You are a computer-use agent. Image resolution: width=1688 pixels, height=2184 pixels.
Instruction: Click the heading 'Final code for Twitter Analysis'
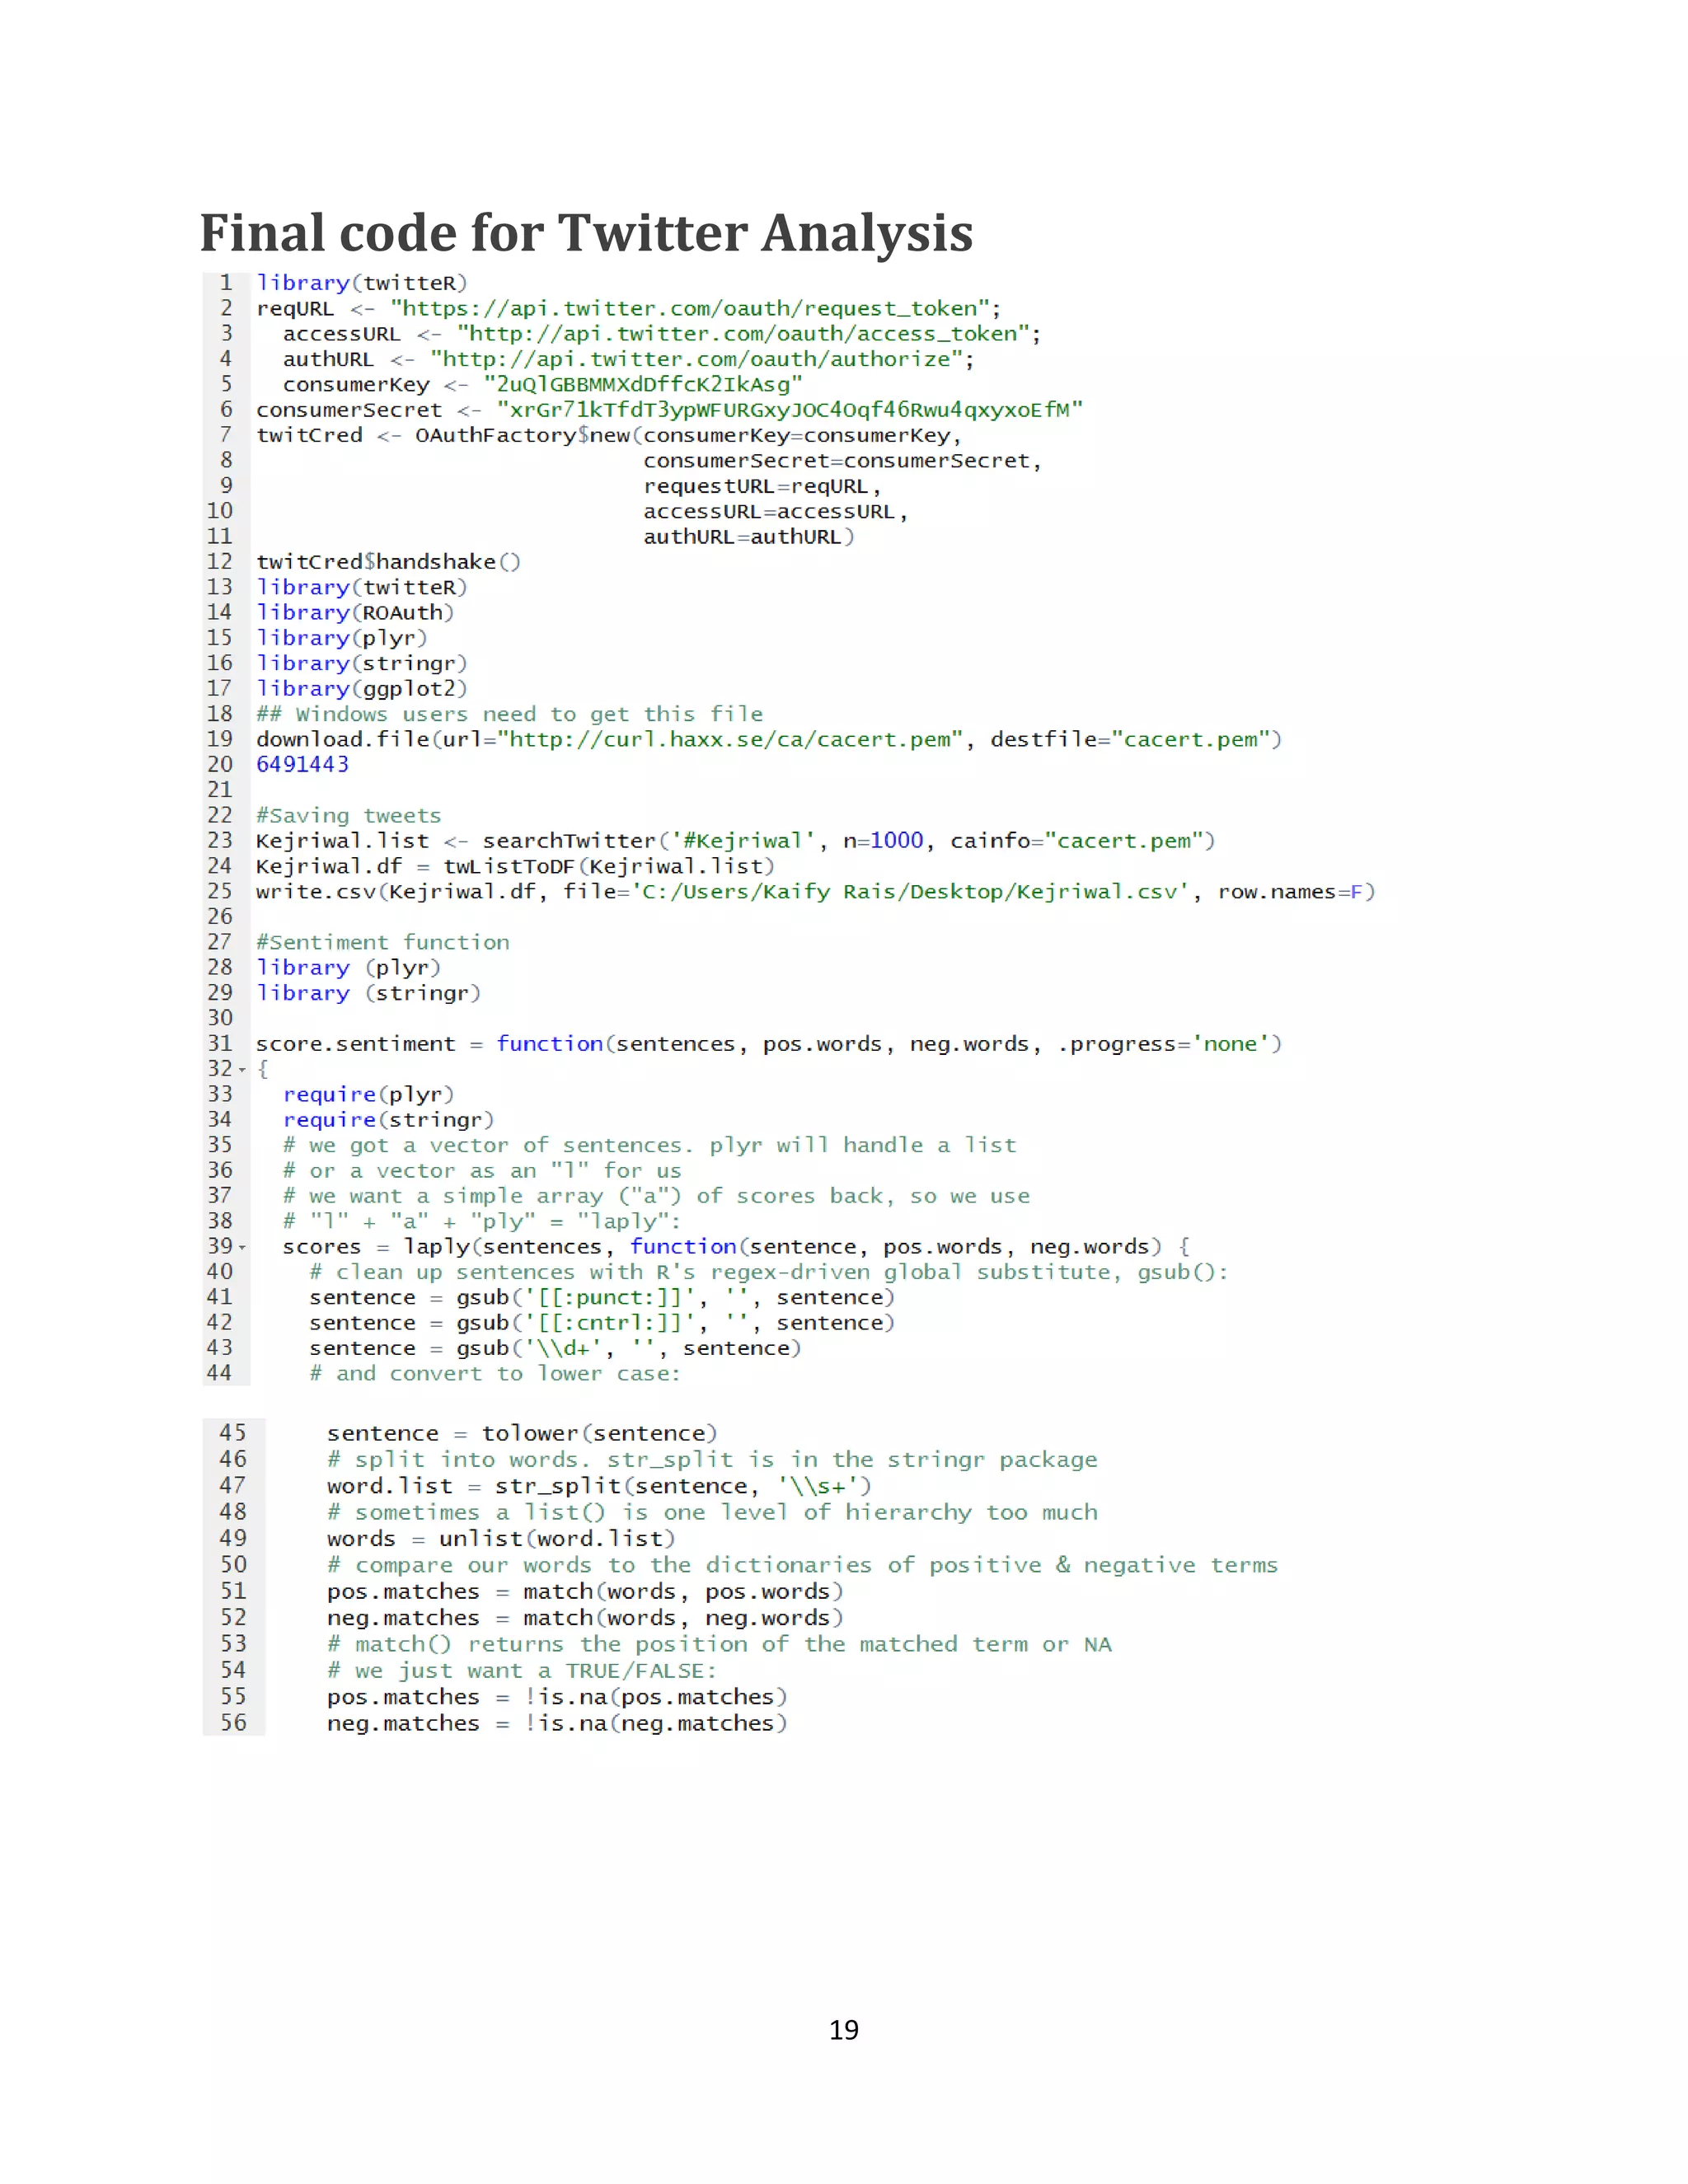pos(586,234)
